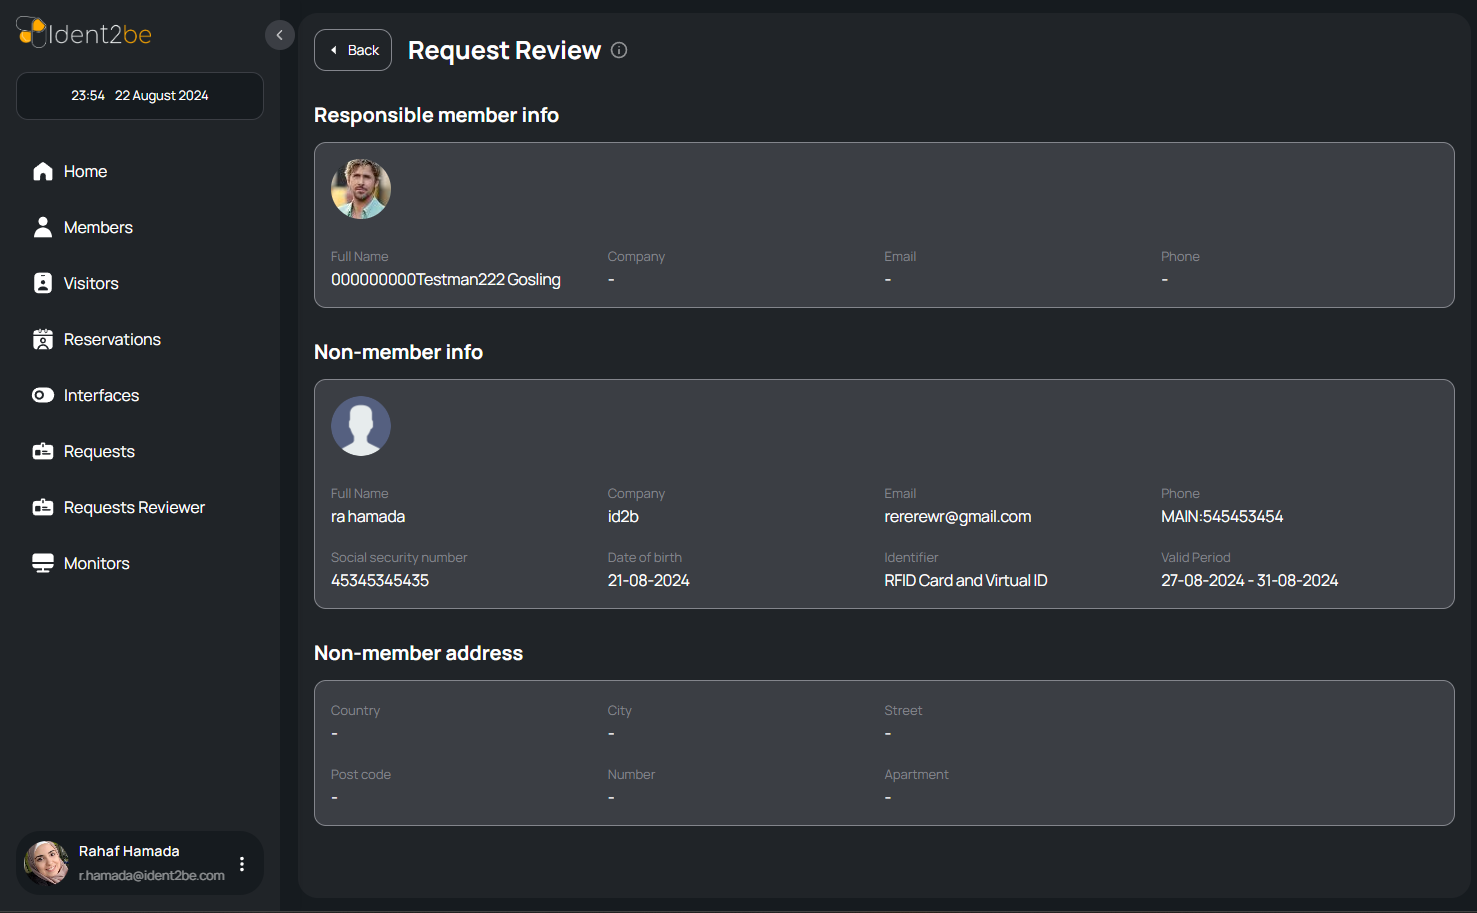The image size is (1477, 913).
Task: Click the Ident2be logo
Action: pyautogui.click(x=84, y=33)
